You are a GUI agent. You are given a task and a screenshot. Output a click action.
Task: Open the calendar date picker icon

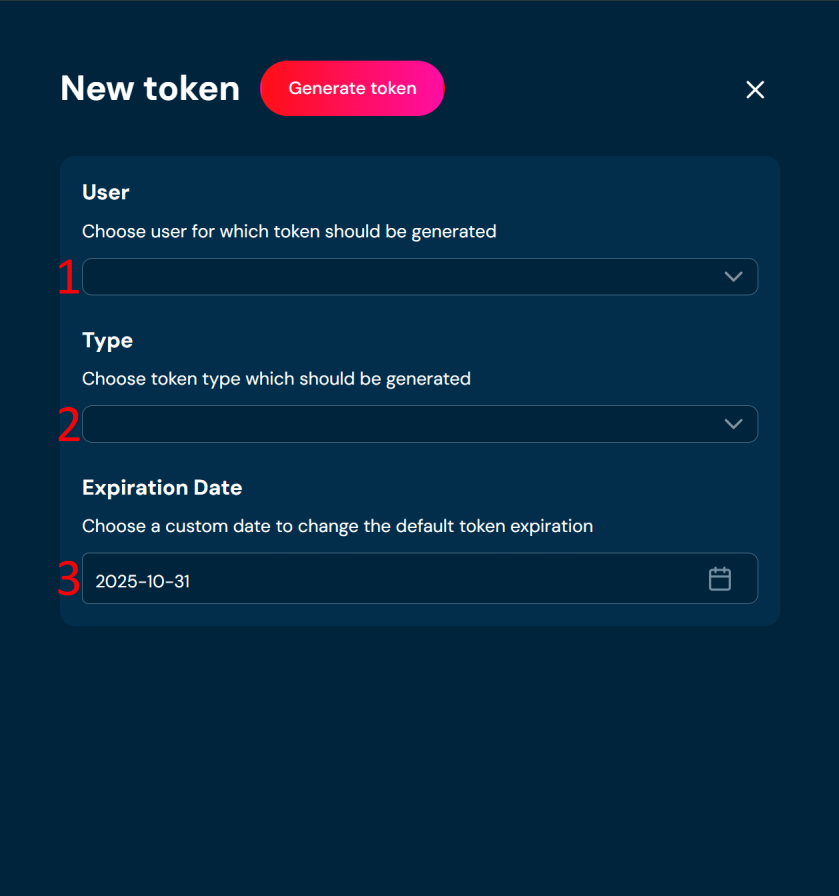(x=720, y=579)
